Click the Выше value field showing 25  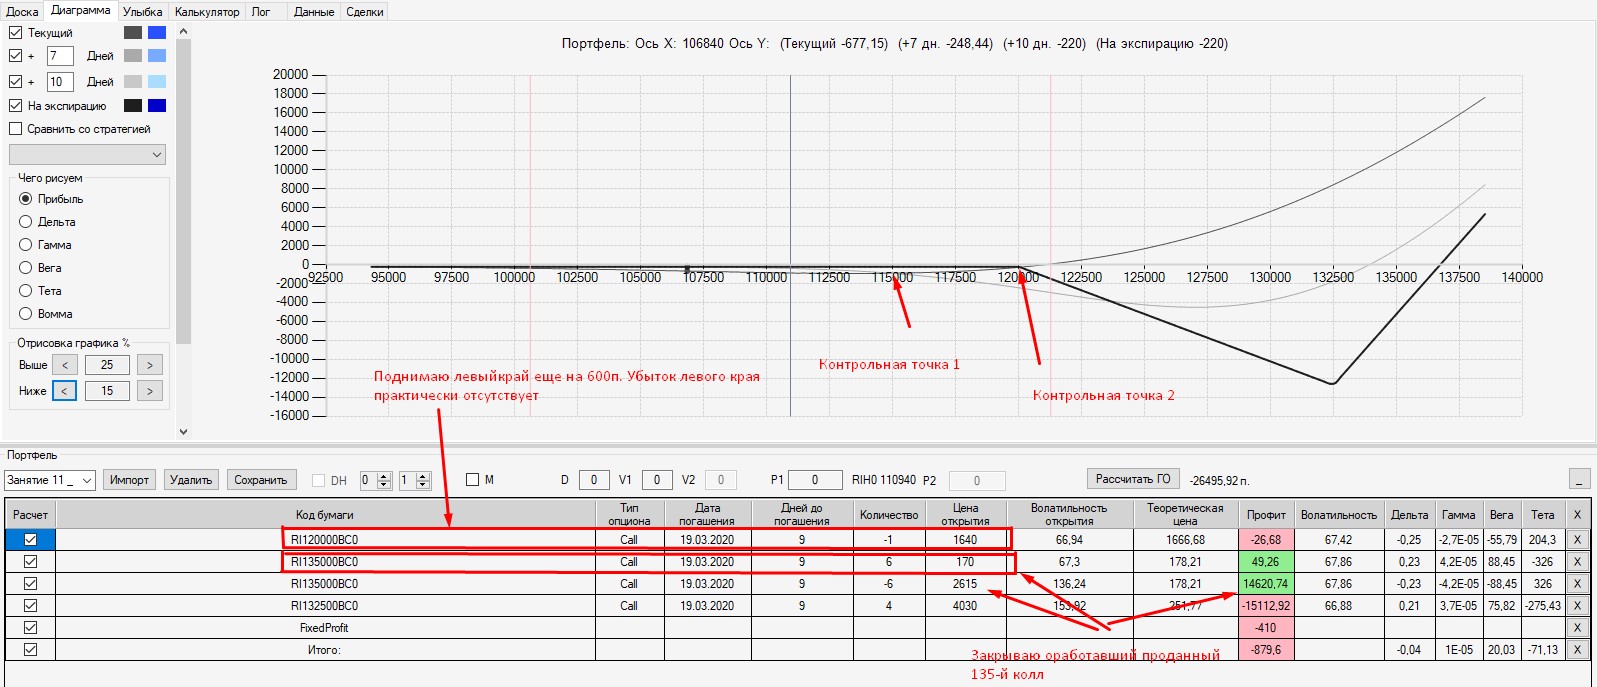[x=107, y=365]
